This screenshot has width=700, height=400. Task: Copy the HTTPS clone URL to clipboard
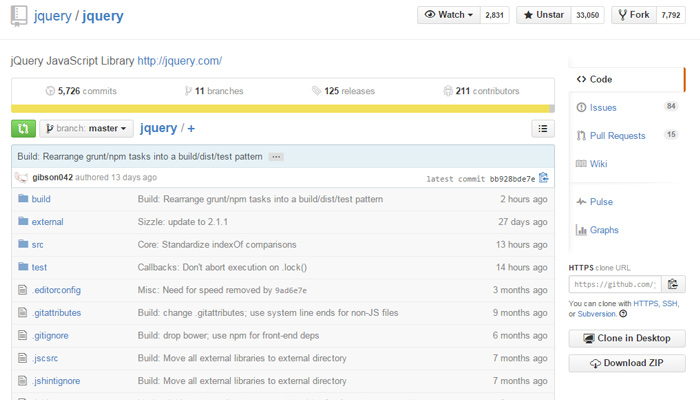pyautogui.click(x=673, y=284)
